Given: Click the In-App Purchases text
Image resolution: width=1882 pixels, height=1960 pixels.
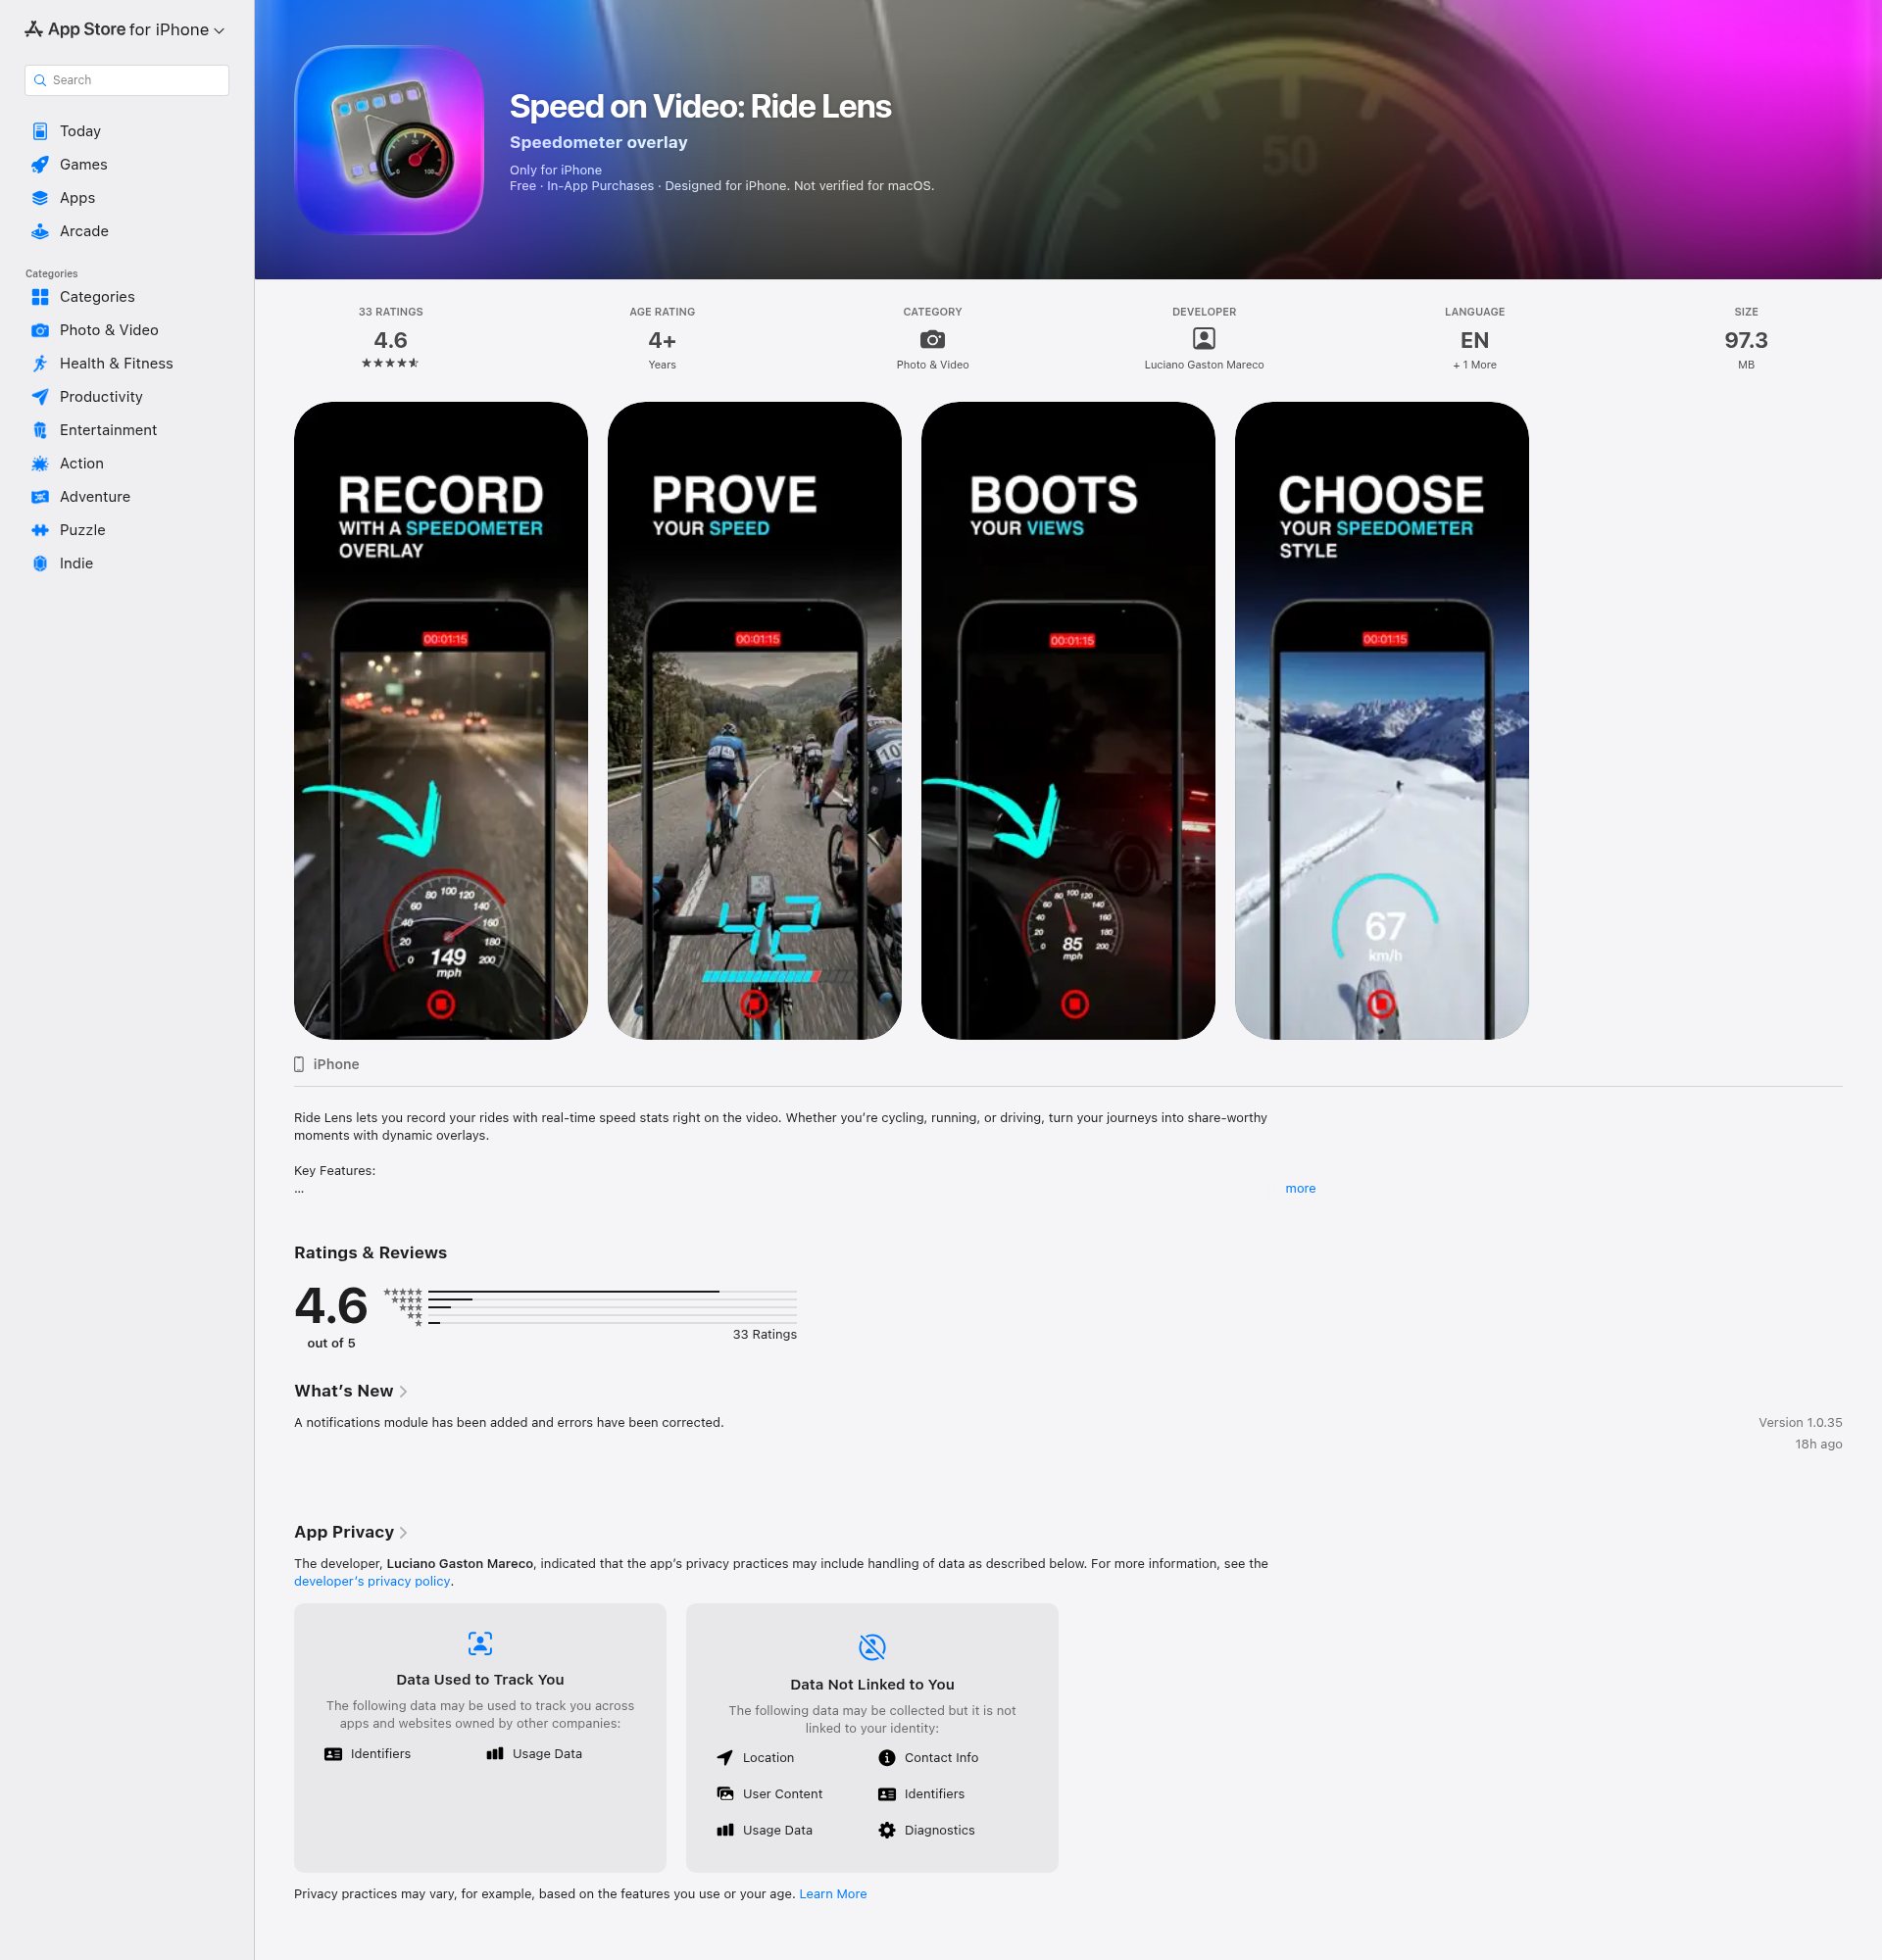Looking at the screenshot, I should [x=600, y=186].
